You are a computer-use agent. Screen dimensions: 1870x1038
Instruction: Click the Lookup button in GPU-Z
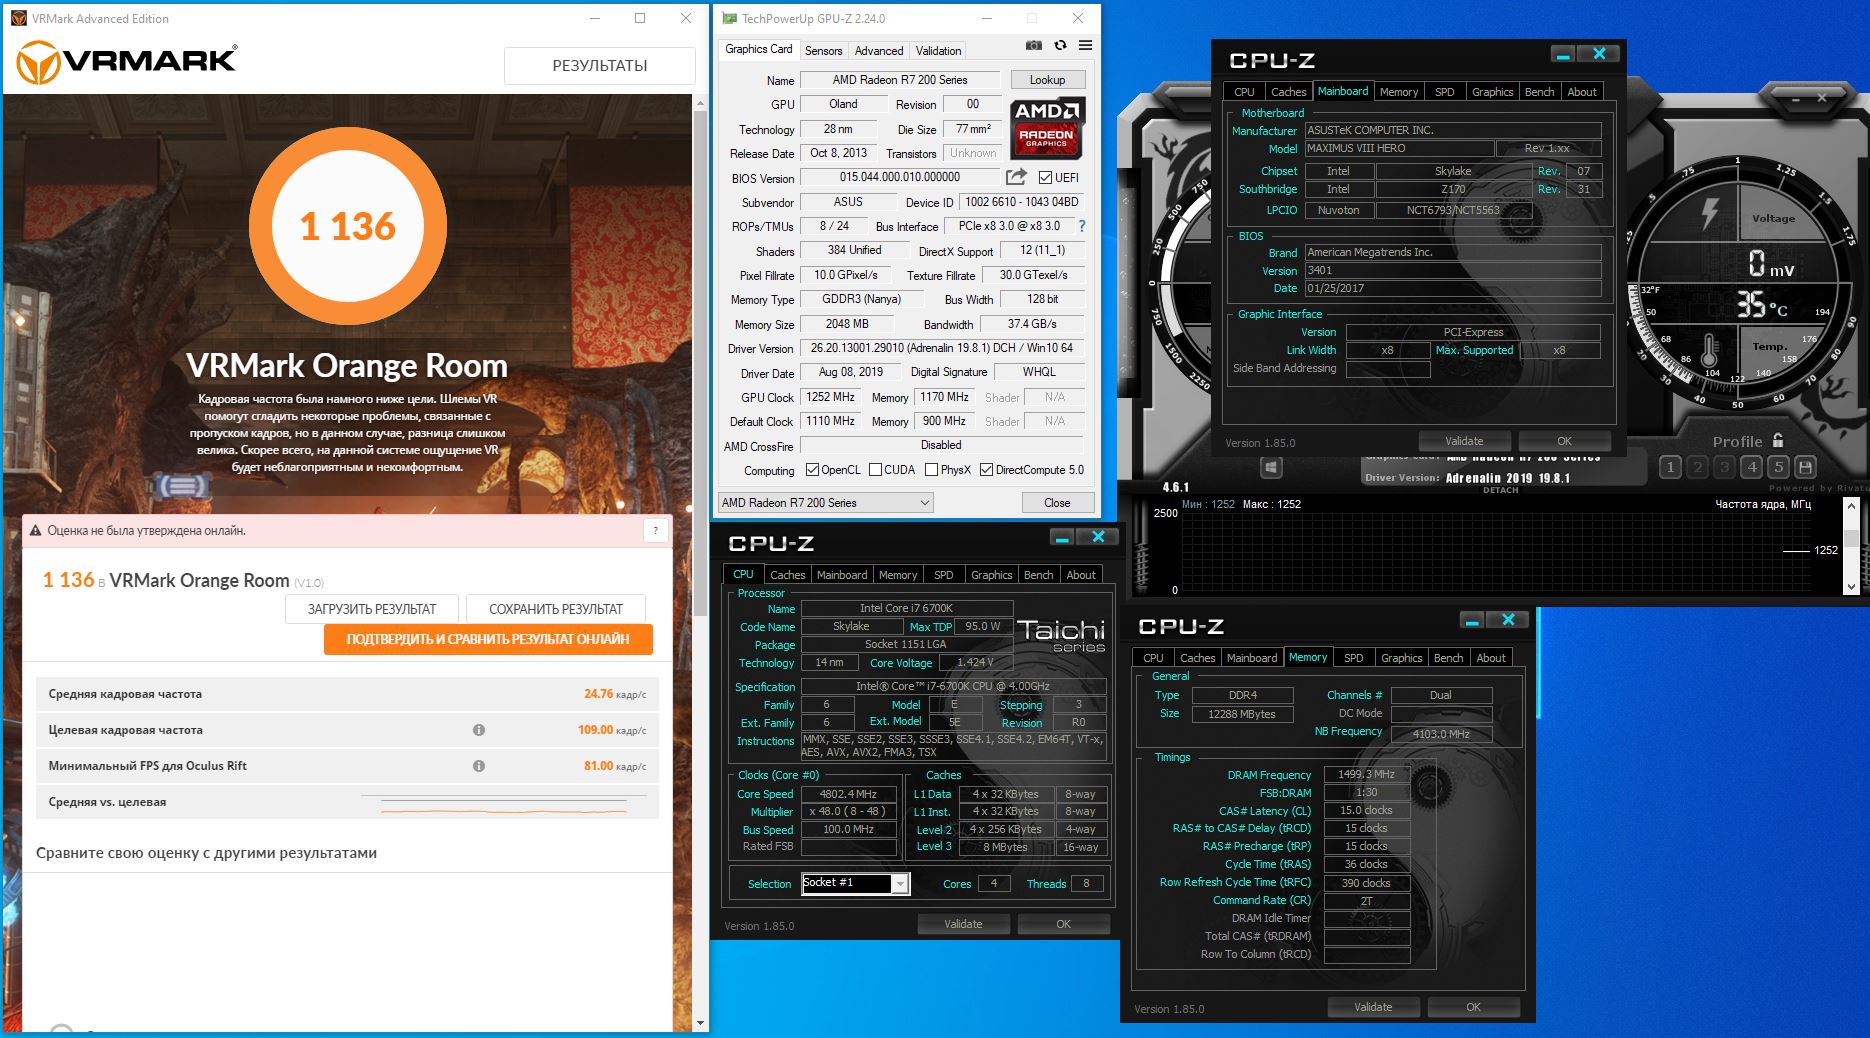(x=1047, y=80)
